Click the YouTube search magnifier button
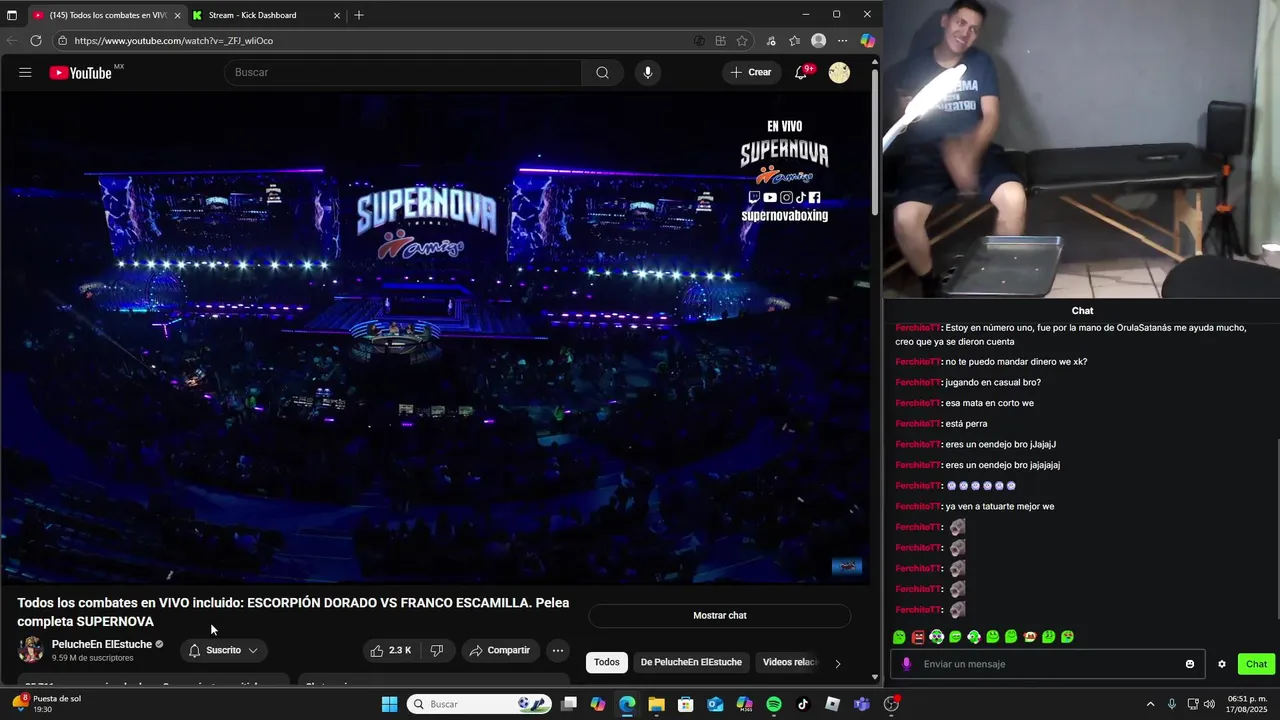 [602, 72]
